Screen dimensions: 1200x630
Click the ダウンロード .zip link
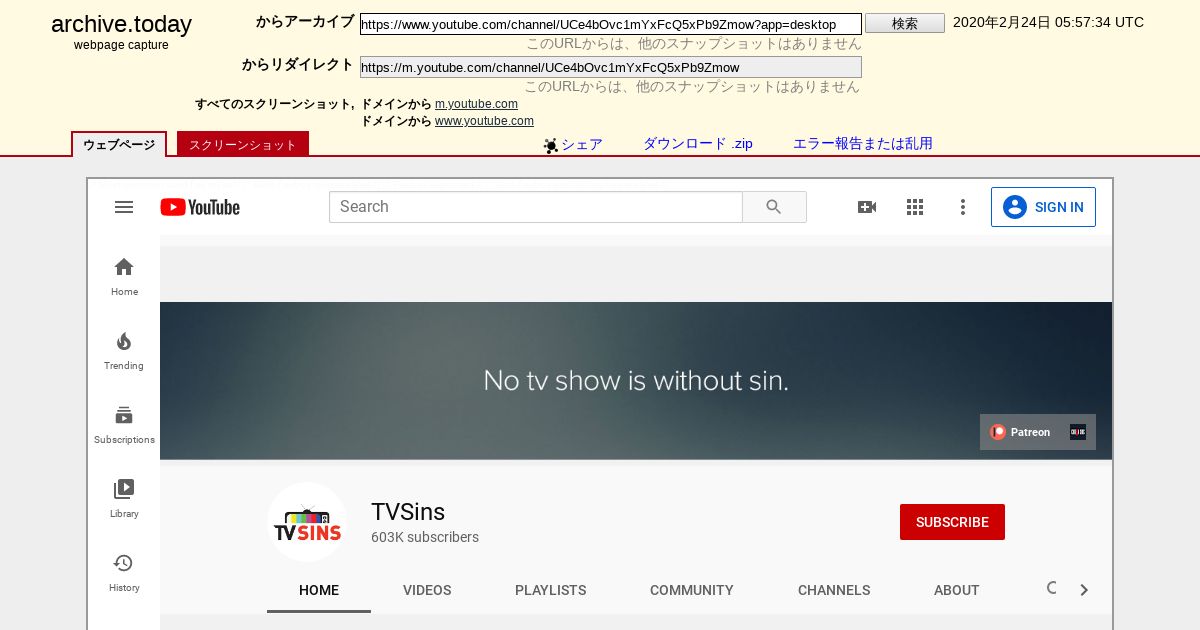coord(698,144)
